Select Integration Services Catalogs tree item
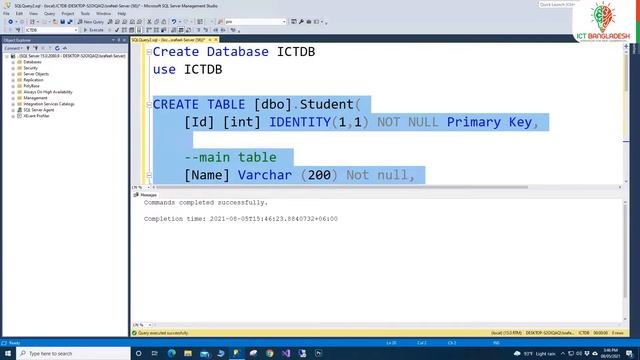Viewport: 640px width, 360px height. coord(49,104)
